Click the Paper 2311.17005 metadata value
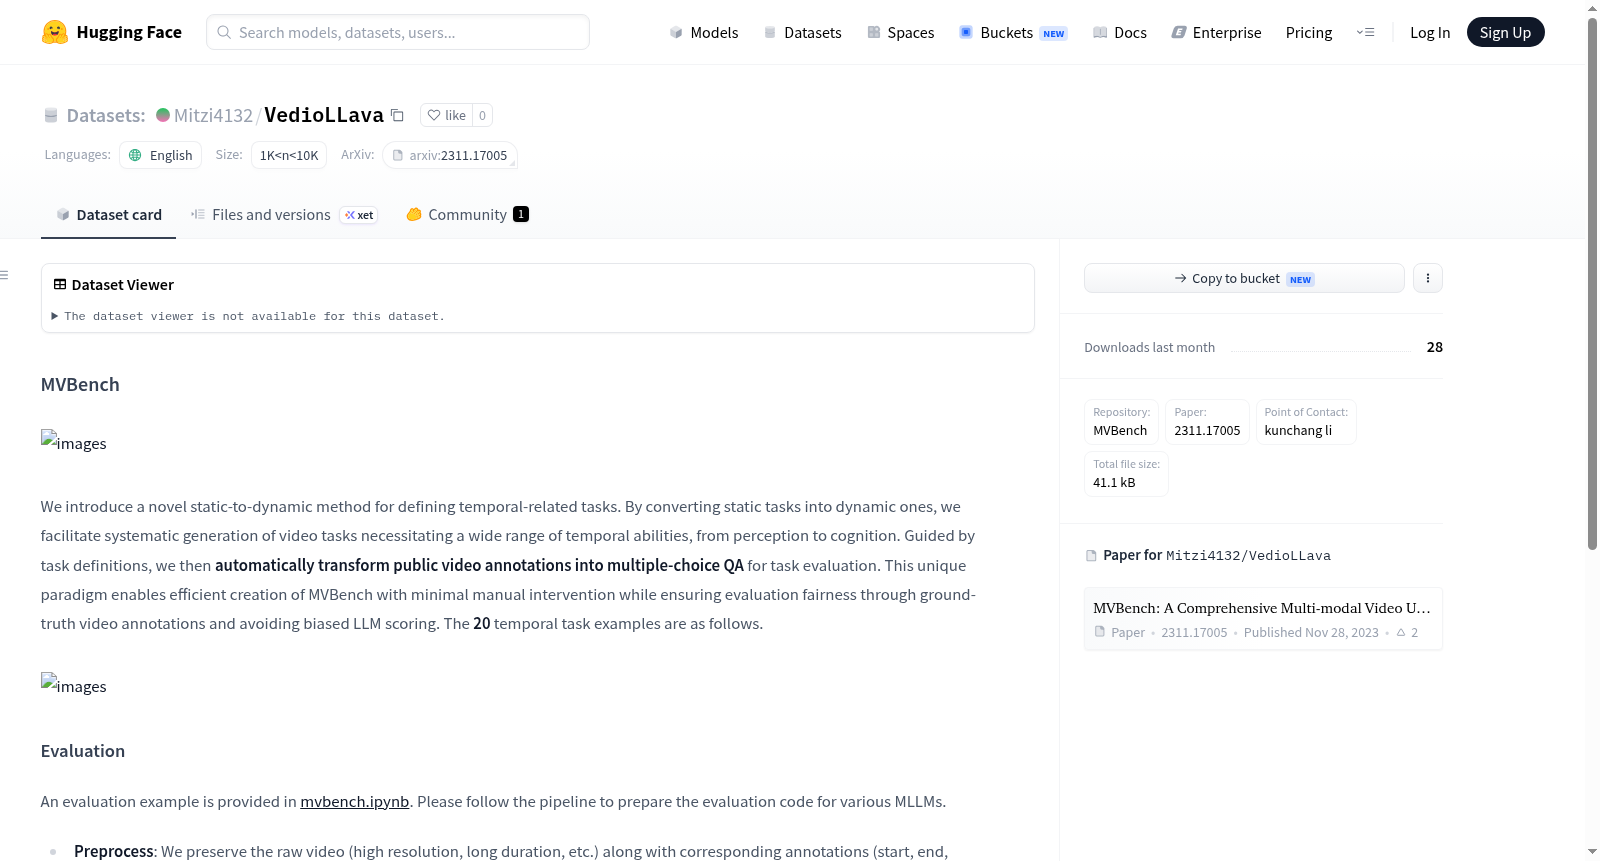 tap(1207, 430)
